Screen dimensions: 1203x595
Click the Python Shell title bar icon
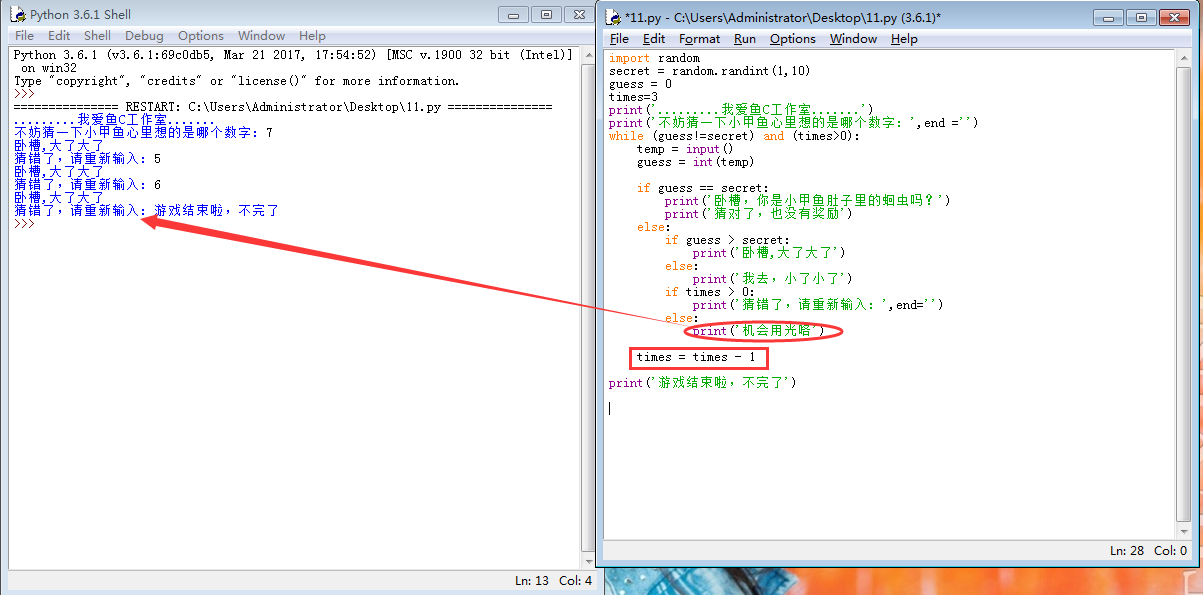click(x=17, y=15)
